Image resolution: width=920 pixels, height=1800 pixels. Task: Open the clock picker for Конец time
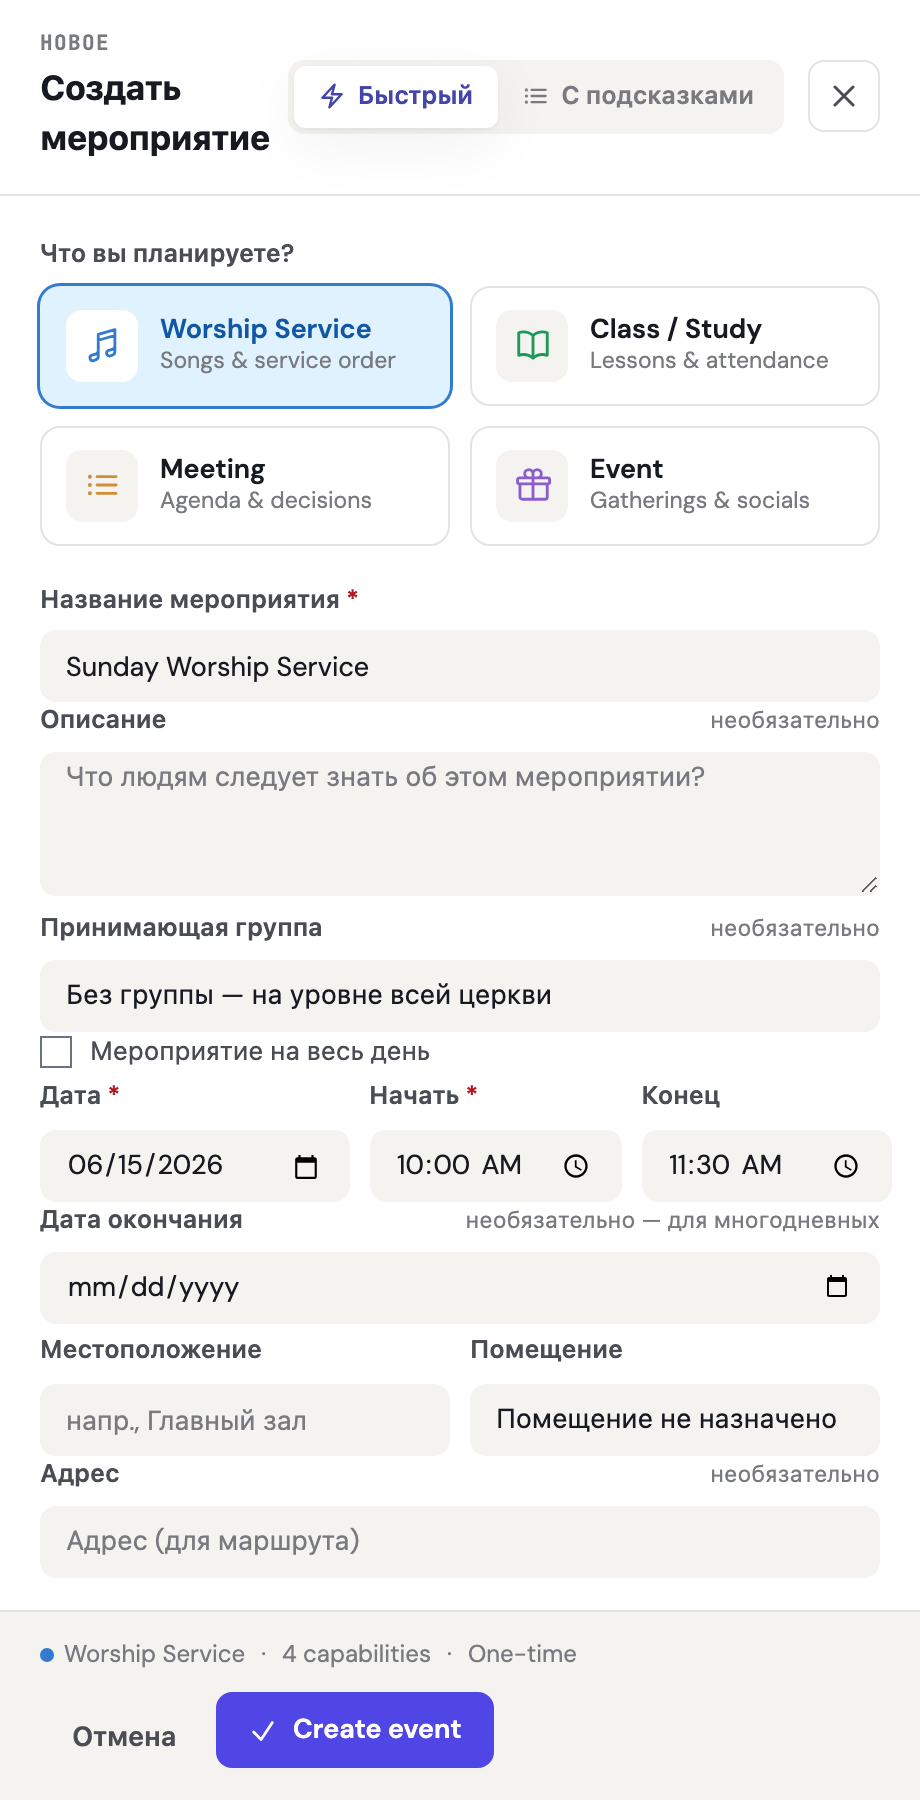click(x=846, y=1166)
